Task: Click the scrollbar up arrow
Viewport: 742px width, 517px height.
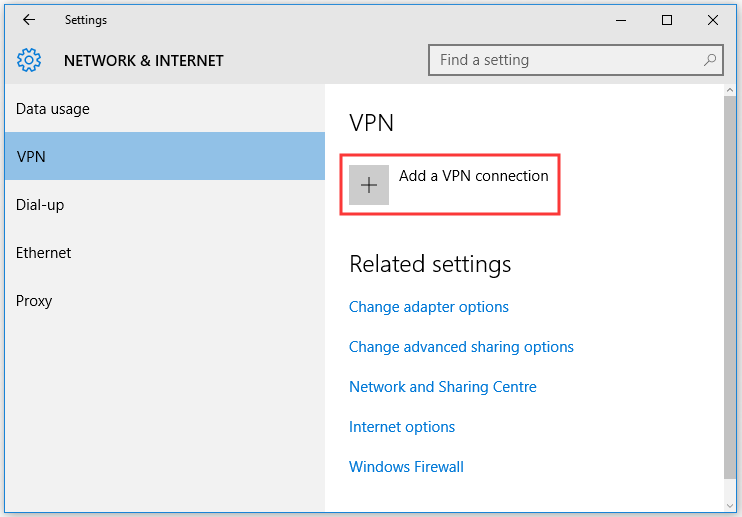Action: [x=729, y=90]
